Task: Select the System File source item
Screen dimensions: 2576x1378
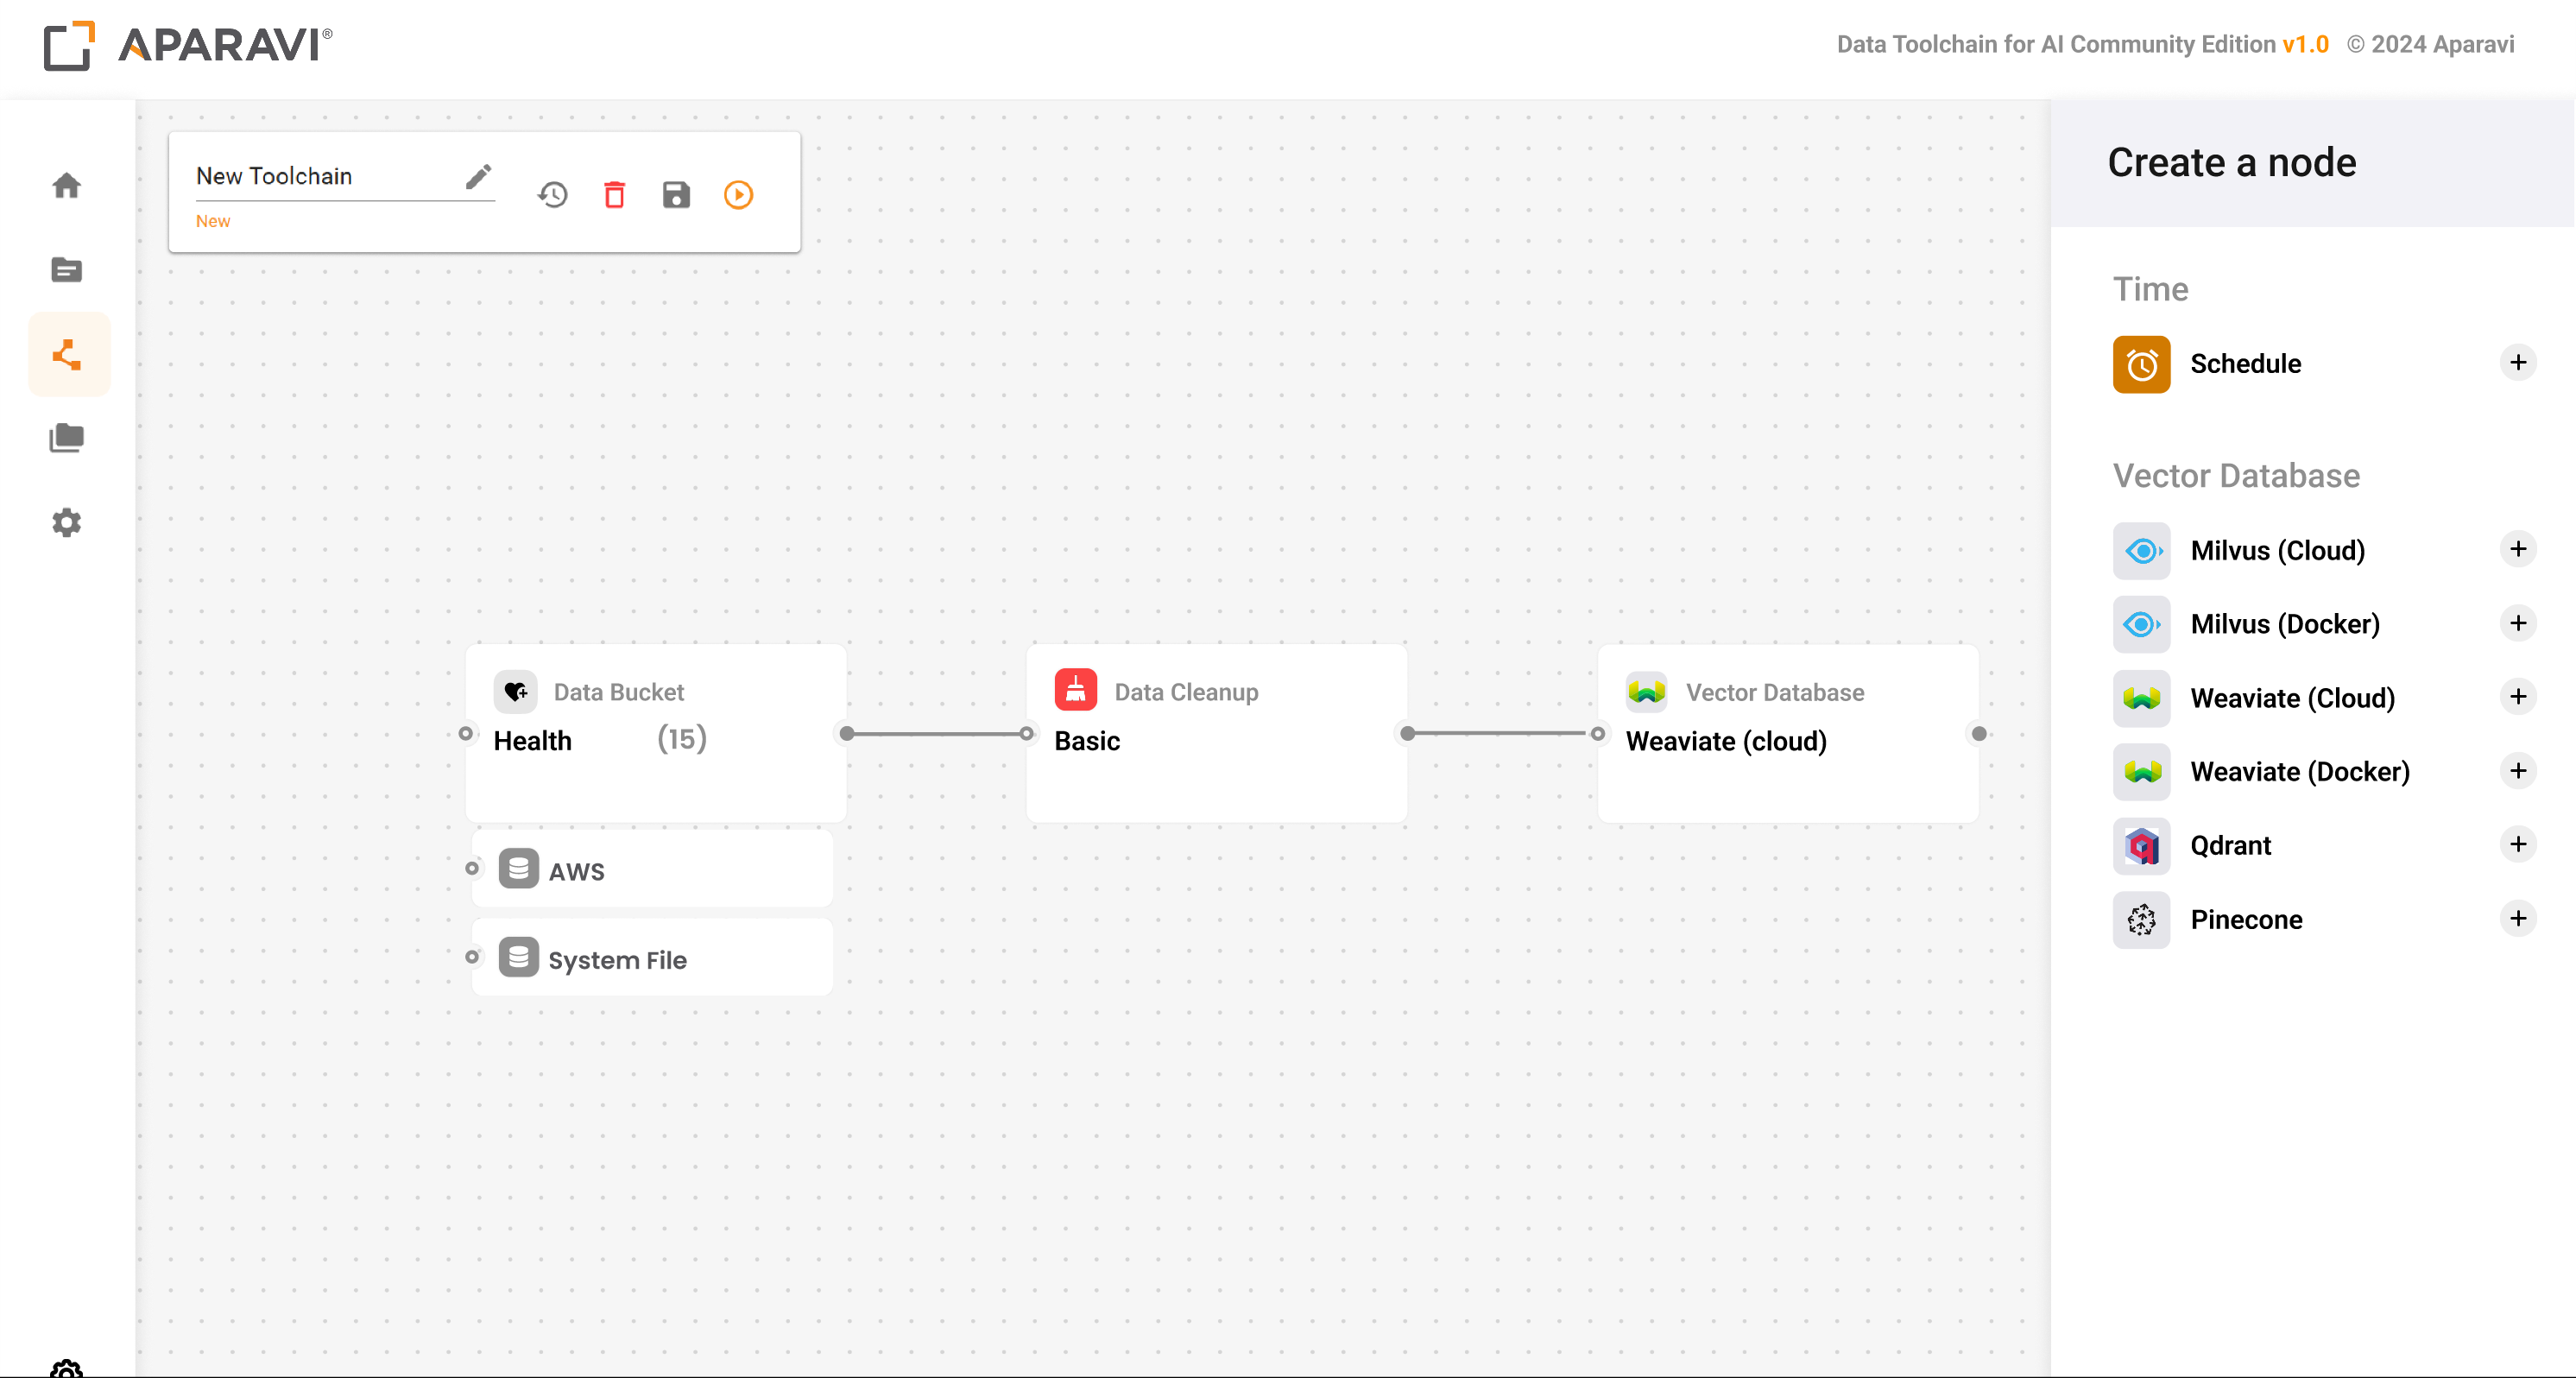Action: [653, 958]
